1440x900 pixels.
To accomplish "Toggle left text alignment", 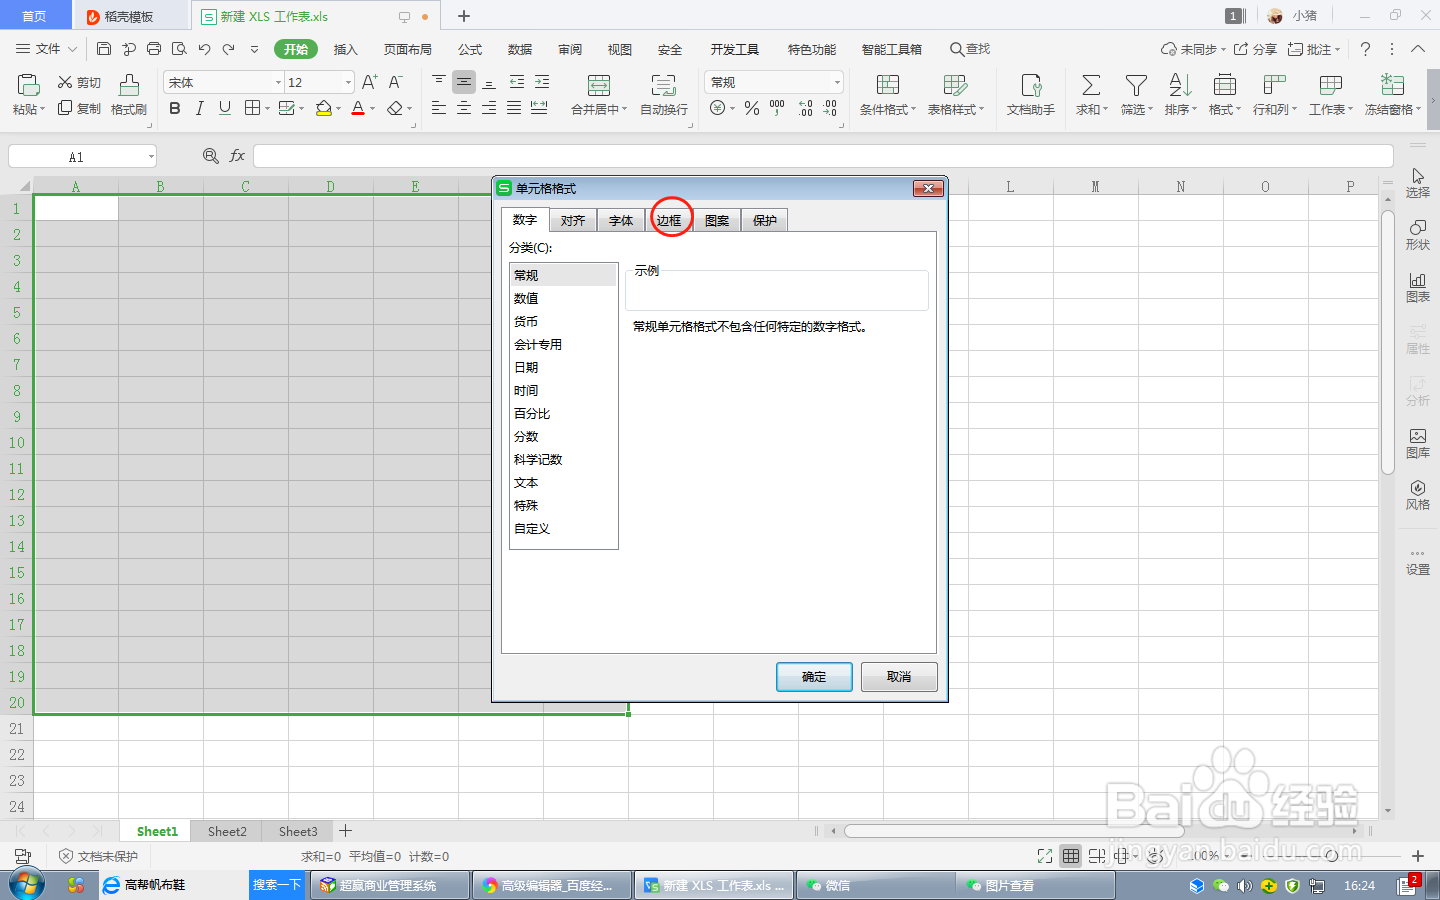I will click(x=439, y=108).
